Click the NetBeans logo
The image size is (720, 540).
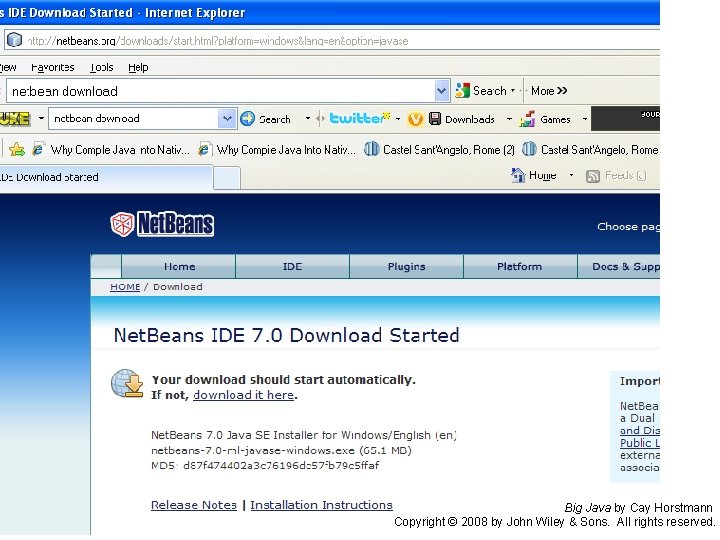pos(162,224)
